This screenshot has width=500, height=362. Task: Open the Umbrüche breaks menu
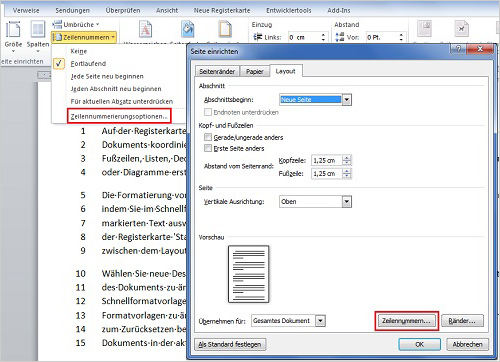point(76,24)
